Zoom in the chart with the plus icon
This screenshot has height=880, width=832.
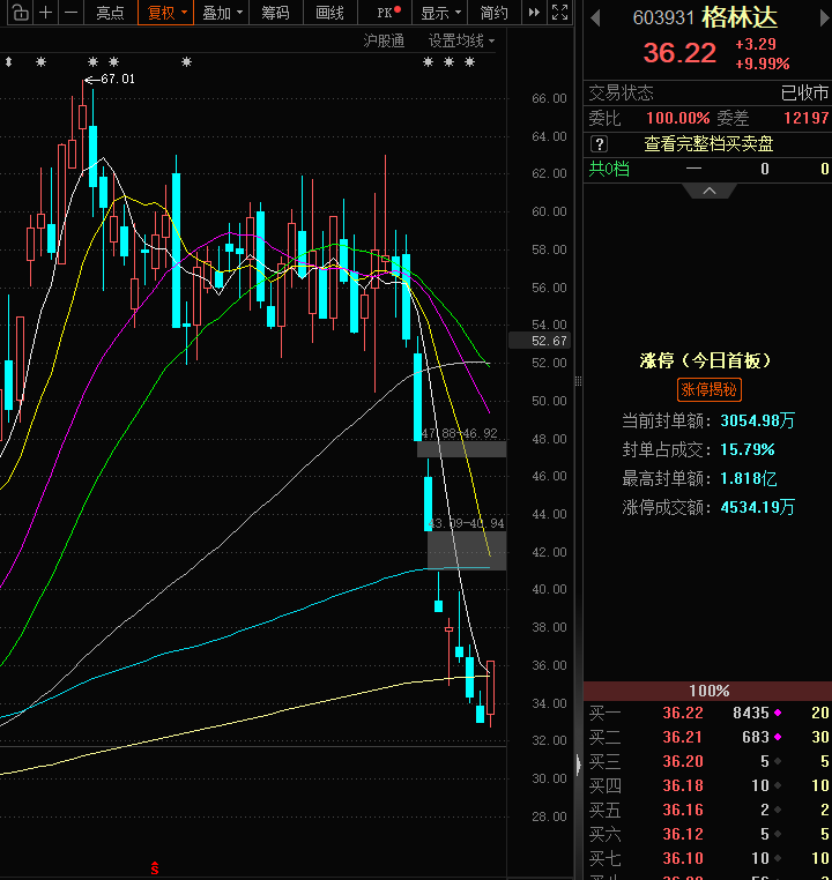click(46, 12)
